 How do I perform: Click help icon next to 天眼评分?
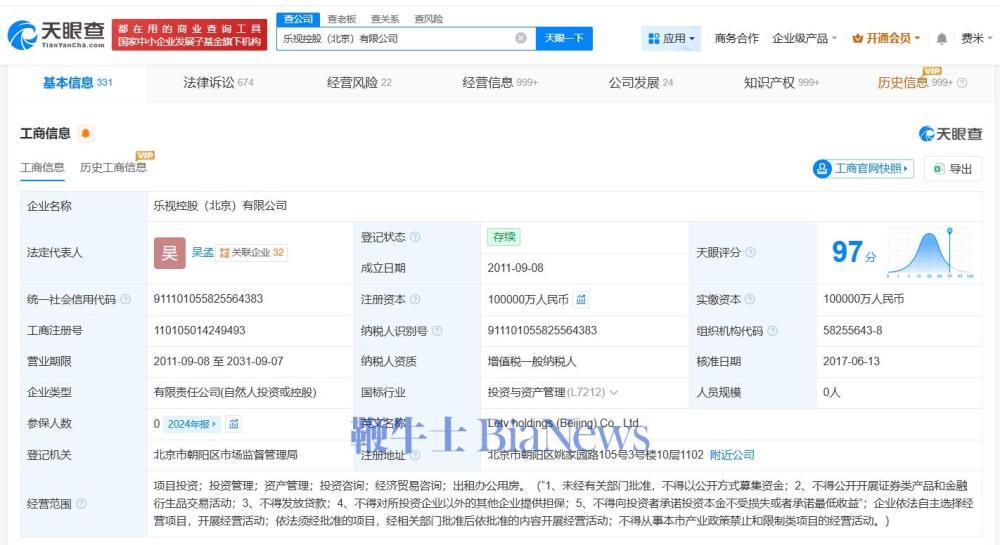click(x=751, y=253)
